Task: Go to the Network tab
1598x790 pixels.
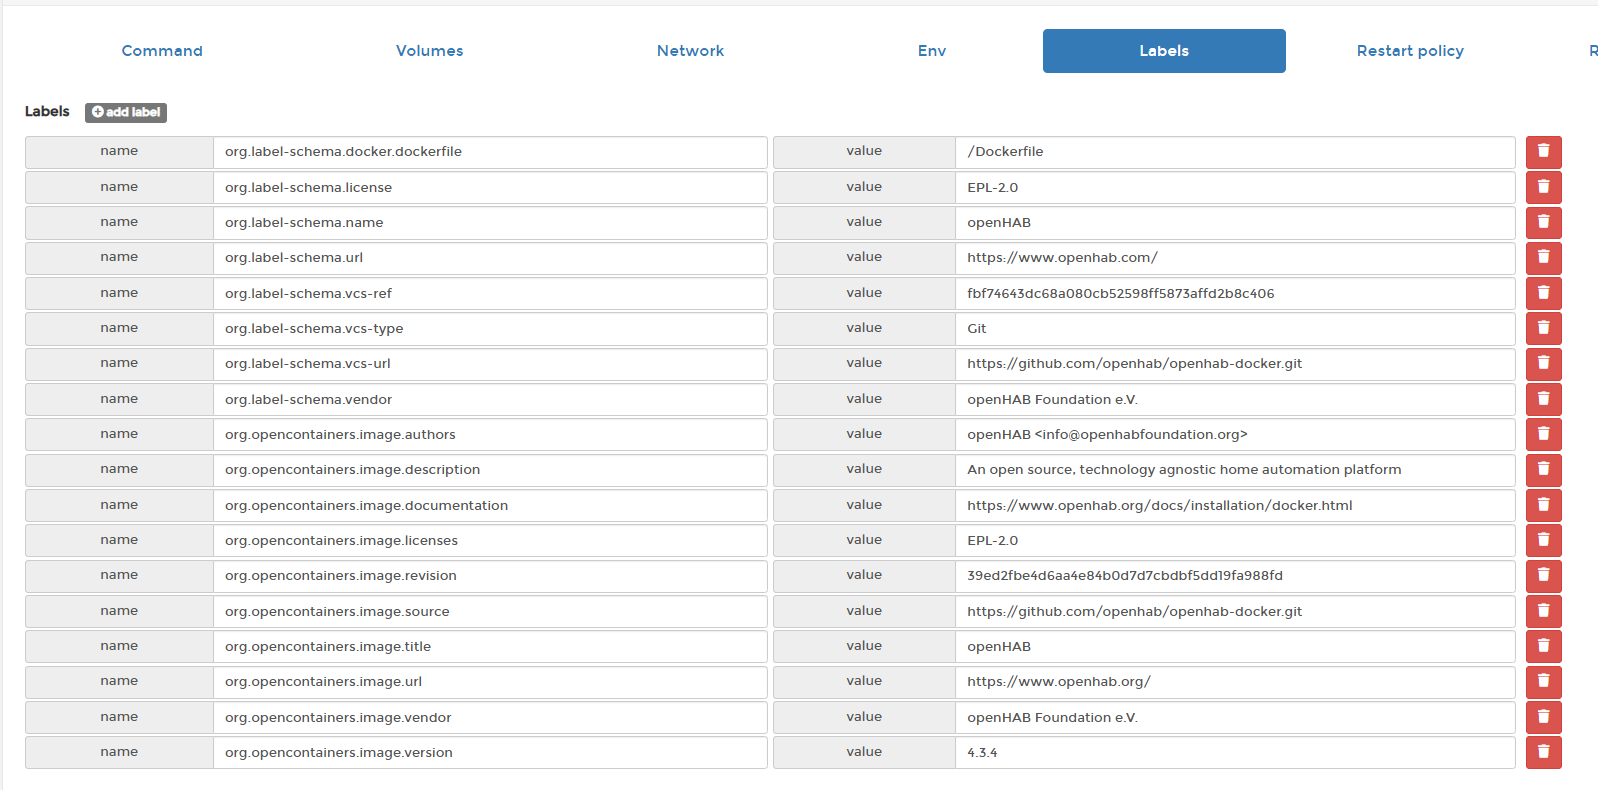Action: [690, 51]
